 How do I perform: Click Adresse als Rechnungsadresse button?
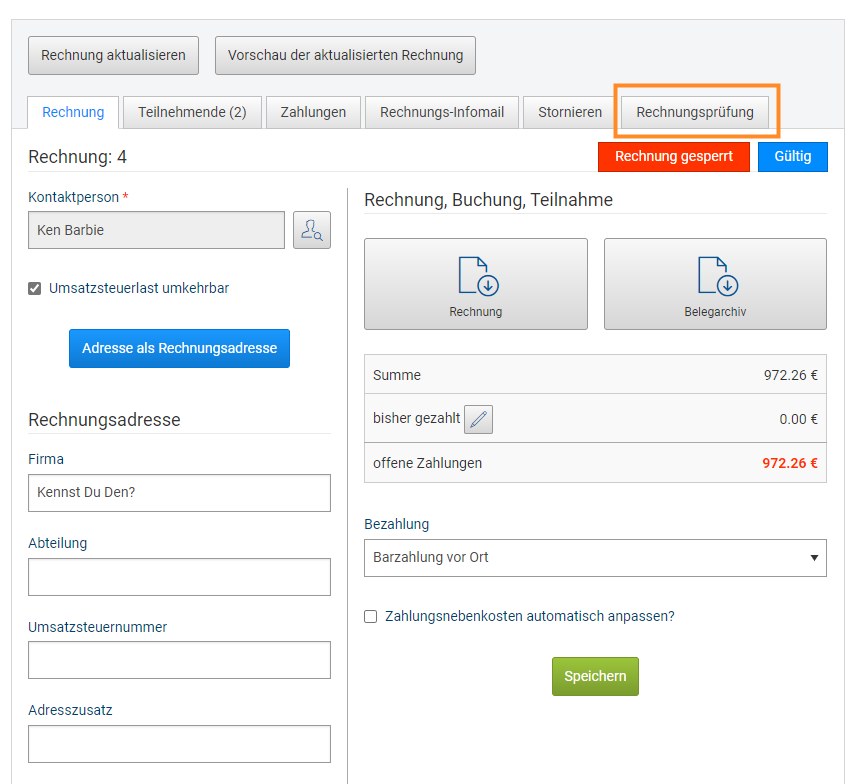tap(179, 349)
